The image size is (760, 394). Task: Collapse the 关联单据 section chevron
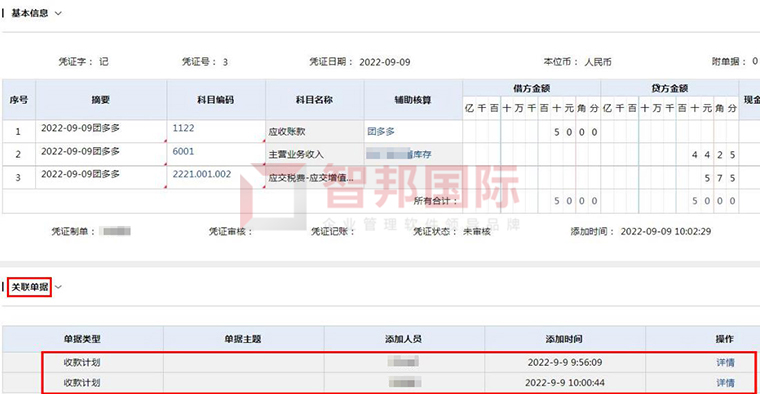tap(58, 287)
